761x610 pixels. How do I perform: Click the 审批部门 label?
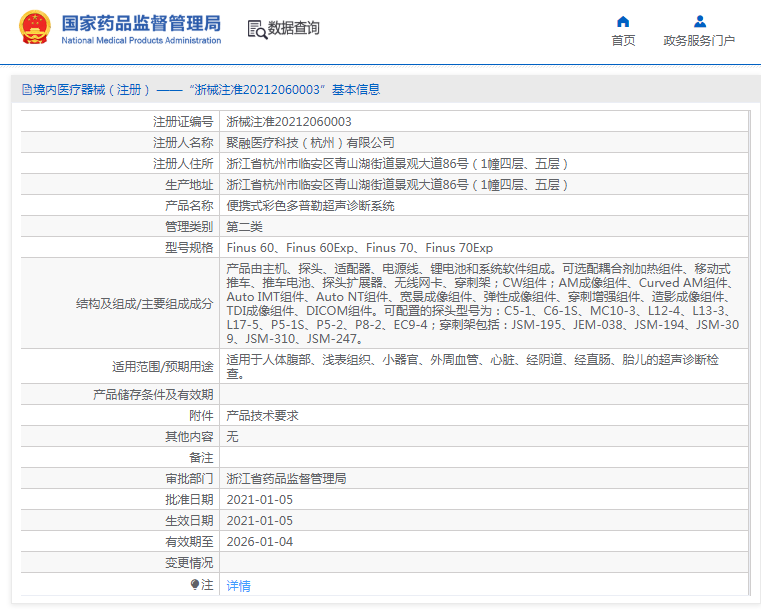pyautogui.click(x=189, y=478)
